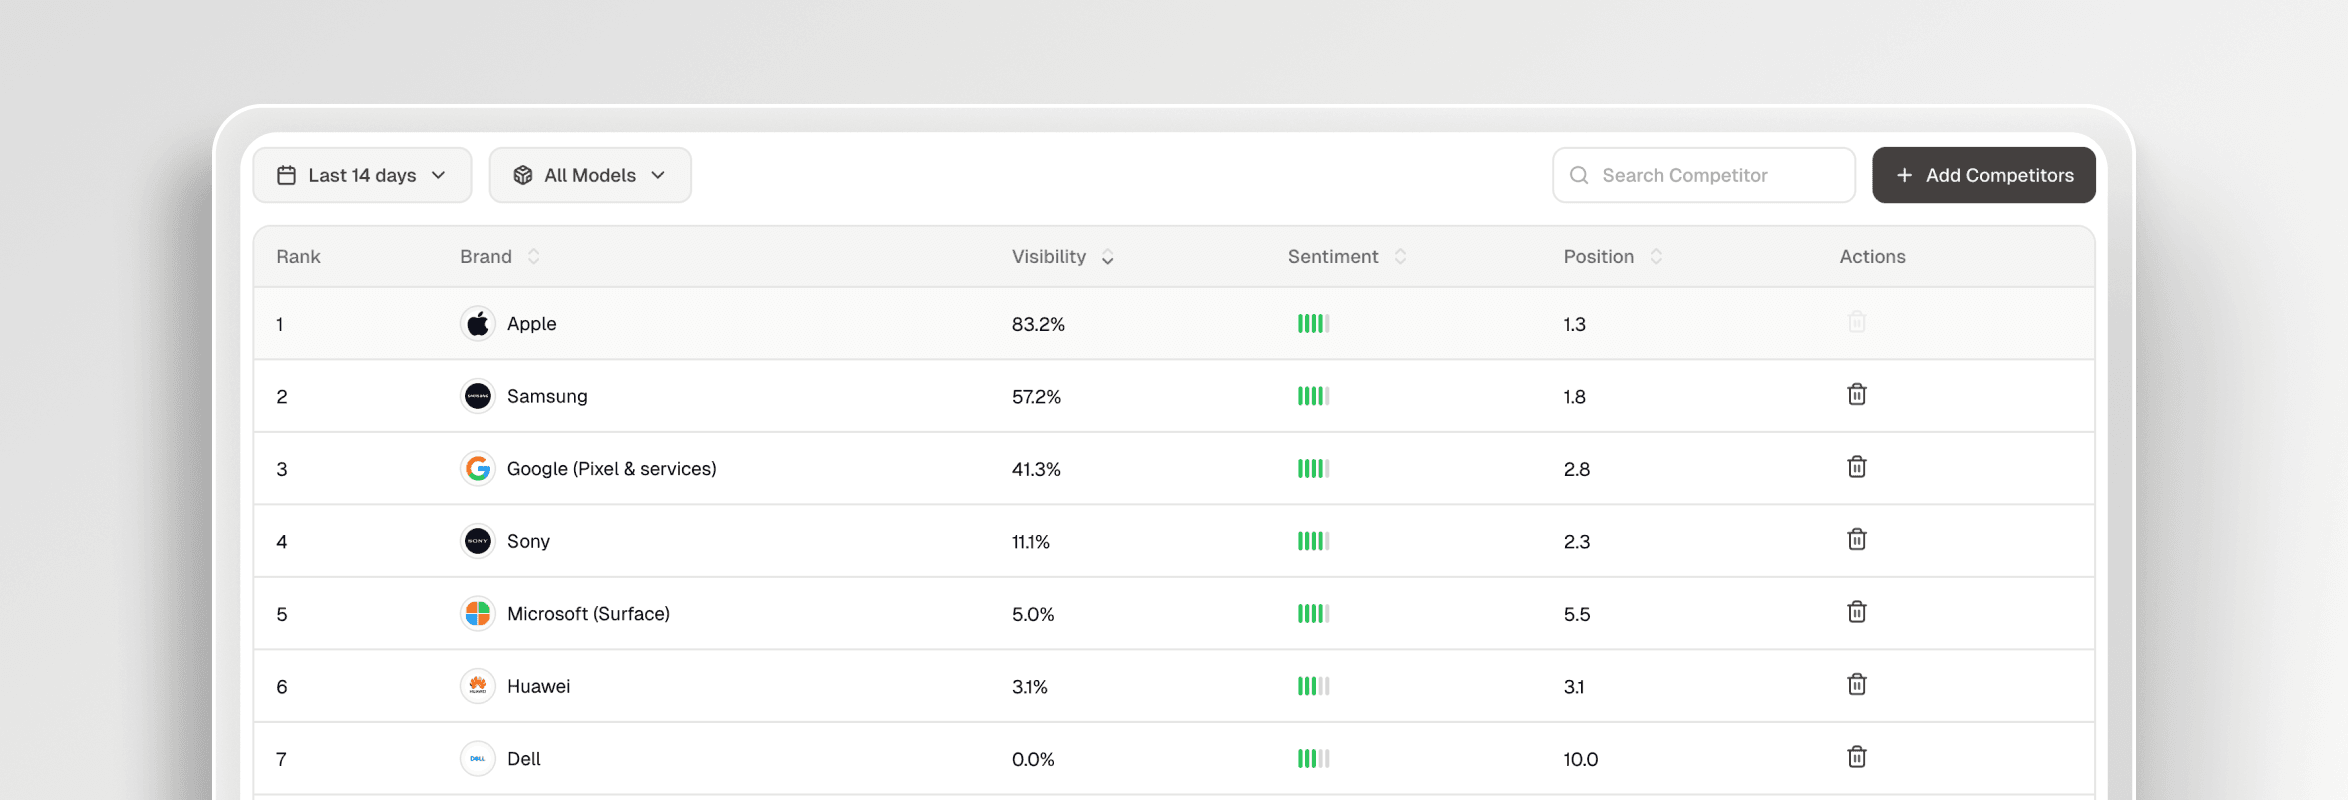
Task: Delete the Google (Pixel & services) row
Action: click(1857, 467)
